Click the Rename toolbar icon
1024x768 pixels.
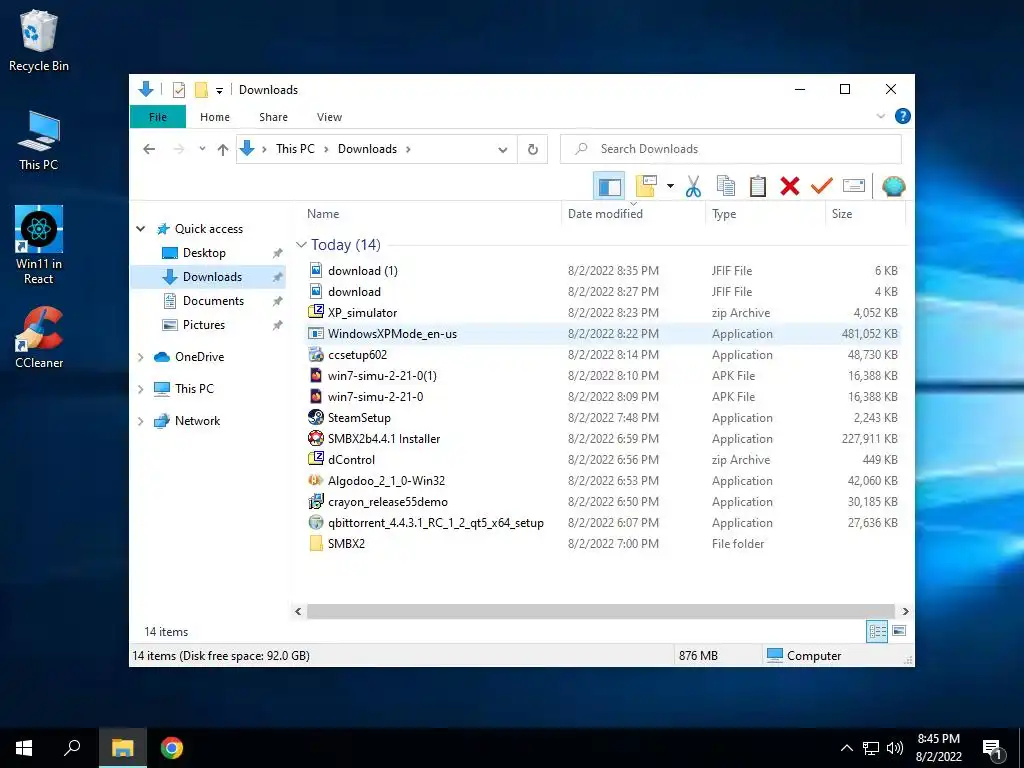tap(854, 186)
